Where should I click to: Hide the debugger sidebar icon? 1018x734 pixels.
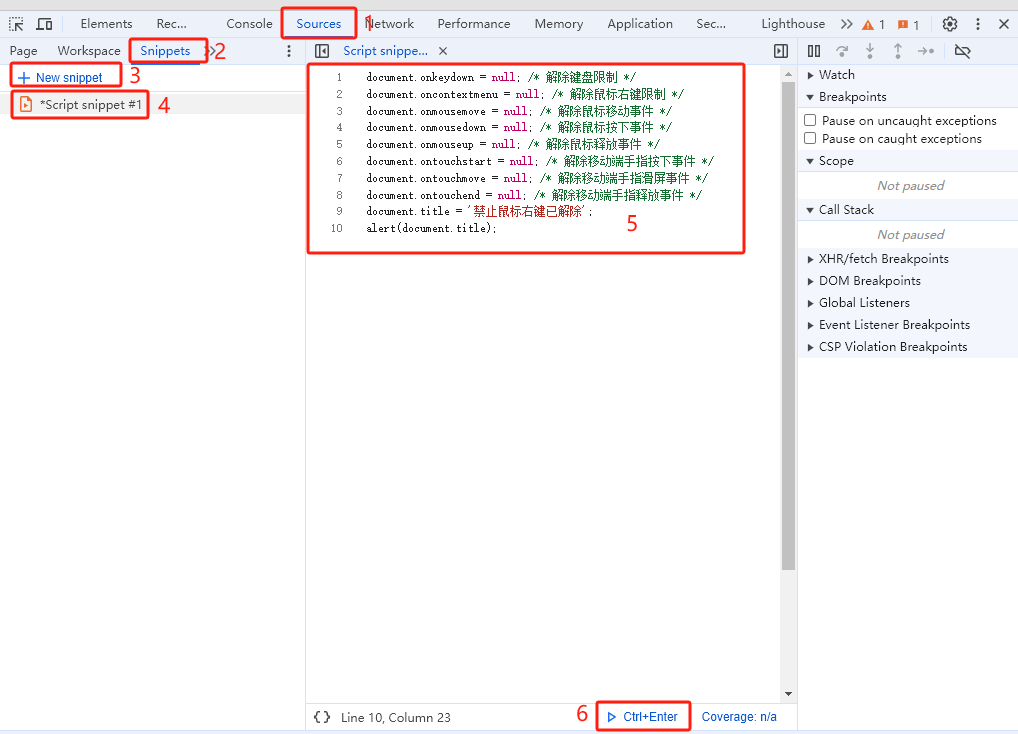(x=781, y=51)
